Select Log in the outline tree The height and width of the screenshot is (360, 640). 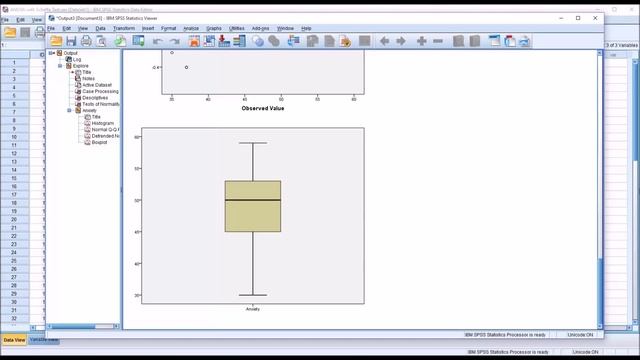click(77, 60)
